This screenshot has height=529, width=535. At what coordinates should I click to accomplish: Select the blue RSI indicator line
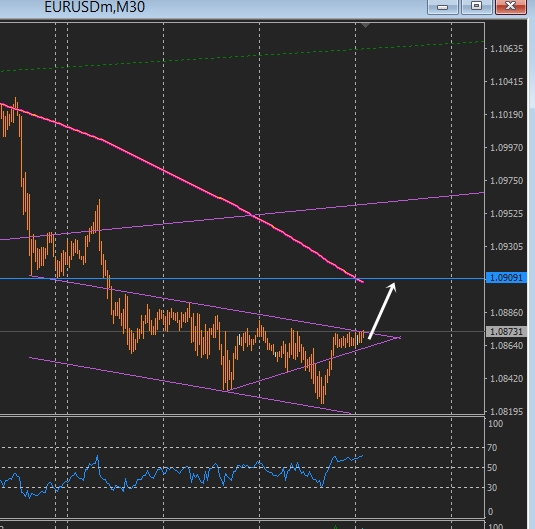(x=181, y=473)
